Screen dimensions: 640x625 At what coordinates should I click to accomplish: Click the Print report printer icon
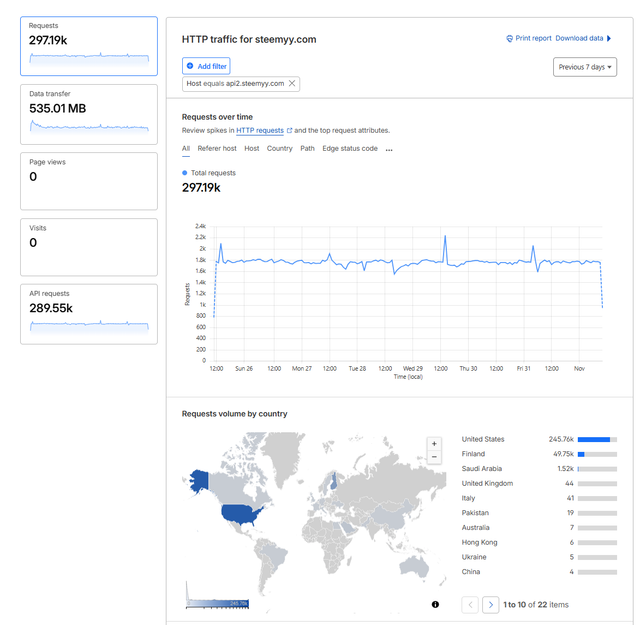click(x=510, y=39)
